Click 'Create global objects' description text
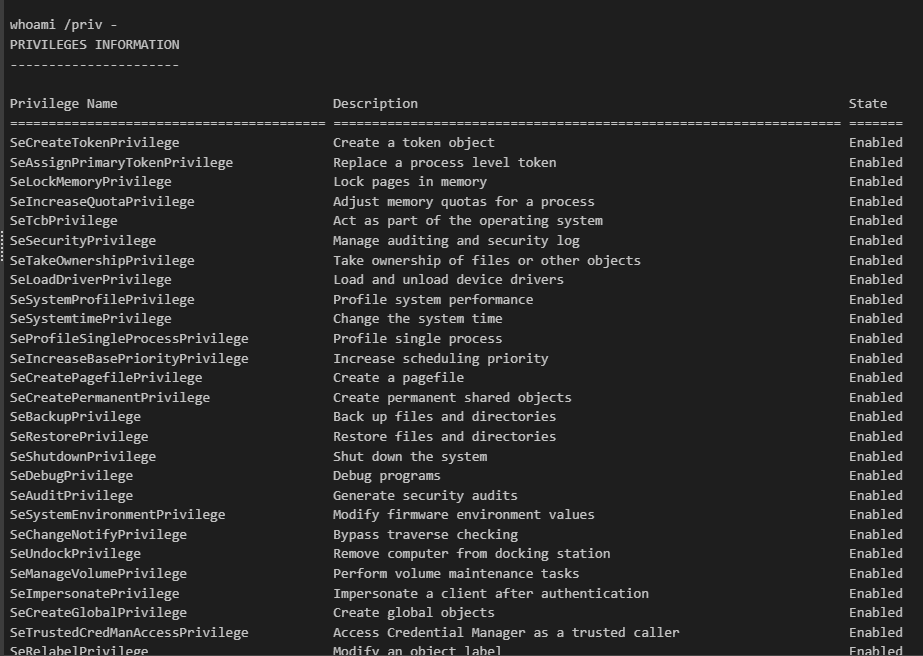 point(413,613)
